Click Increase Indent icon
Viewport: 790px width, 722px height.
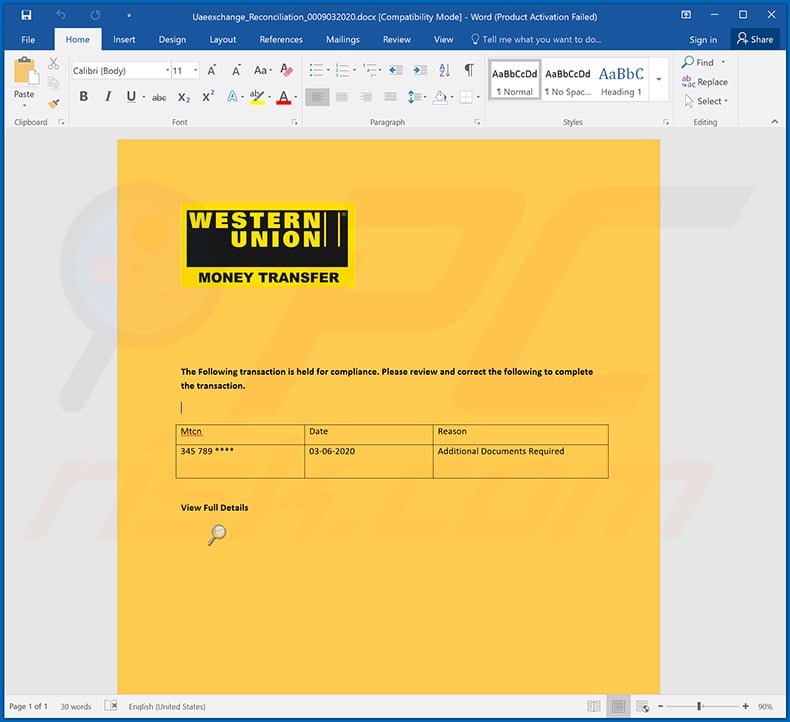(420, 70)
